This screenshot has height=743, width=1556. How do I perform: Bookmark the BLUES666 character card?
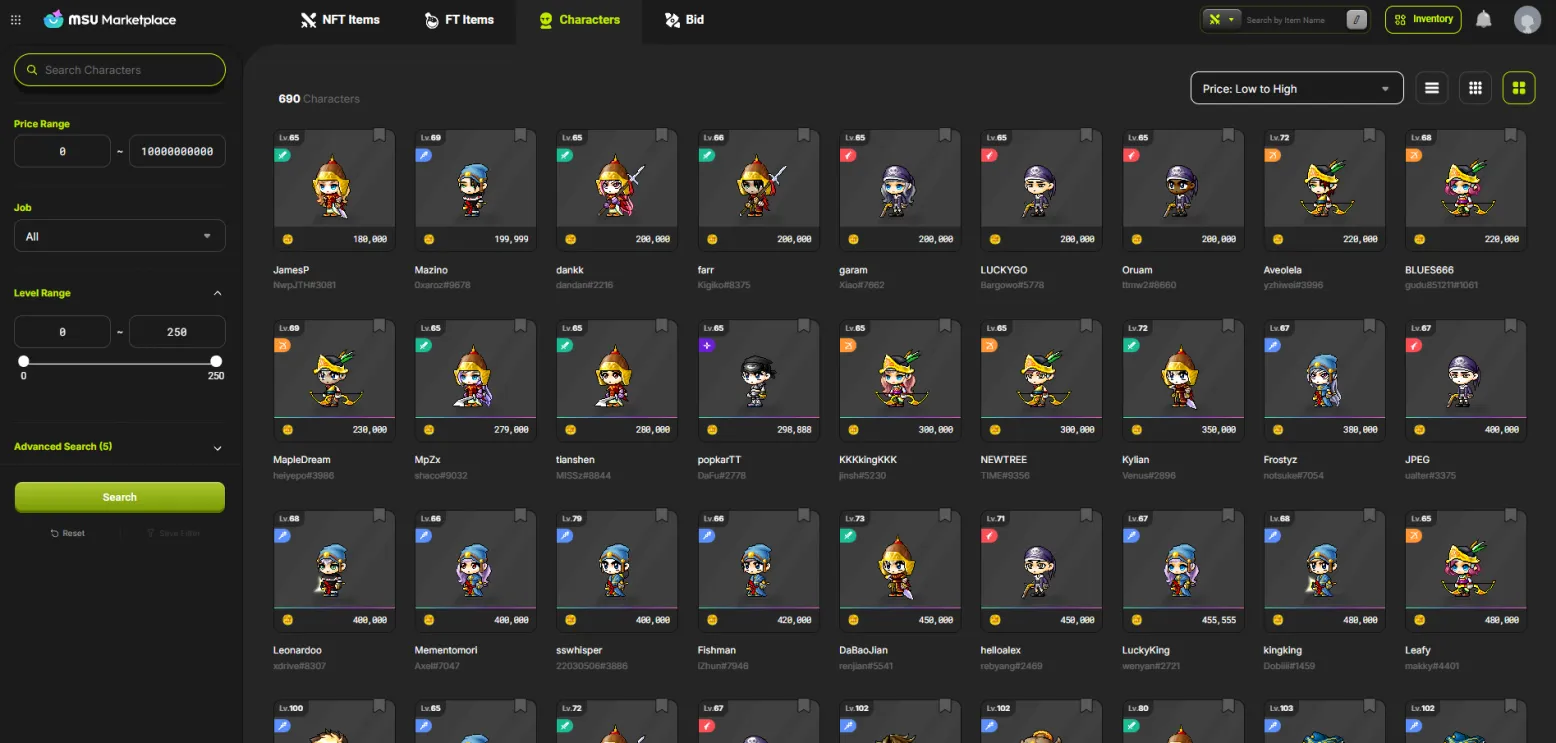click(1511, 135)
